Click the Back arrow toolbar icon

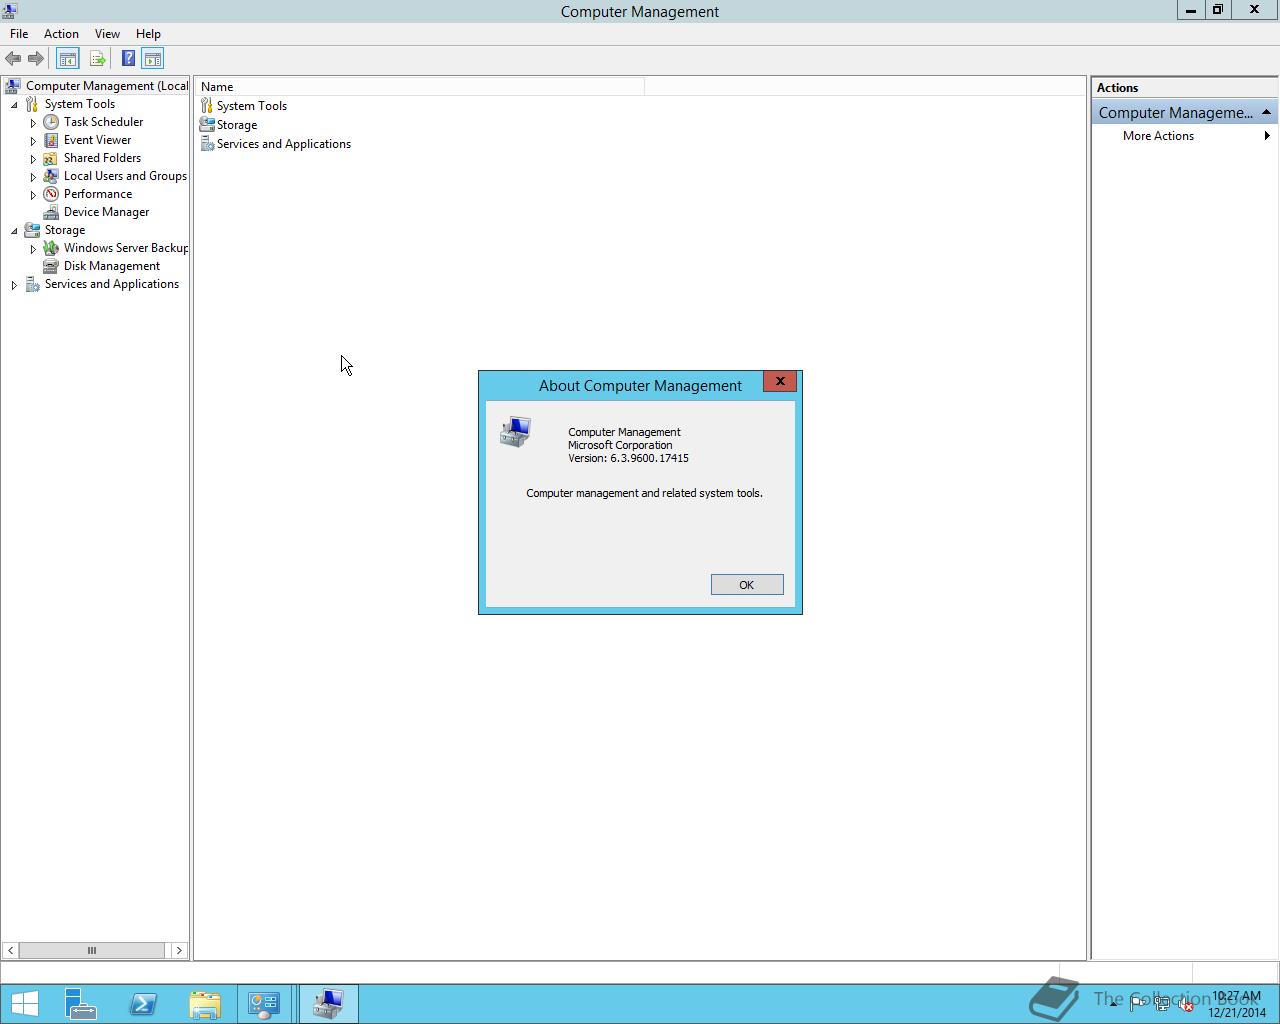point(13,59)
